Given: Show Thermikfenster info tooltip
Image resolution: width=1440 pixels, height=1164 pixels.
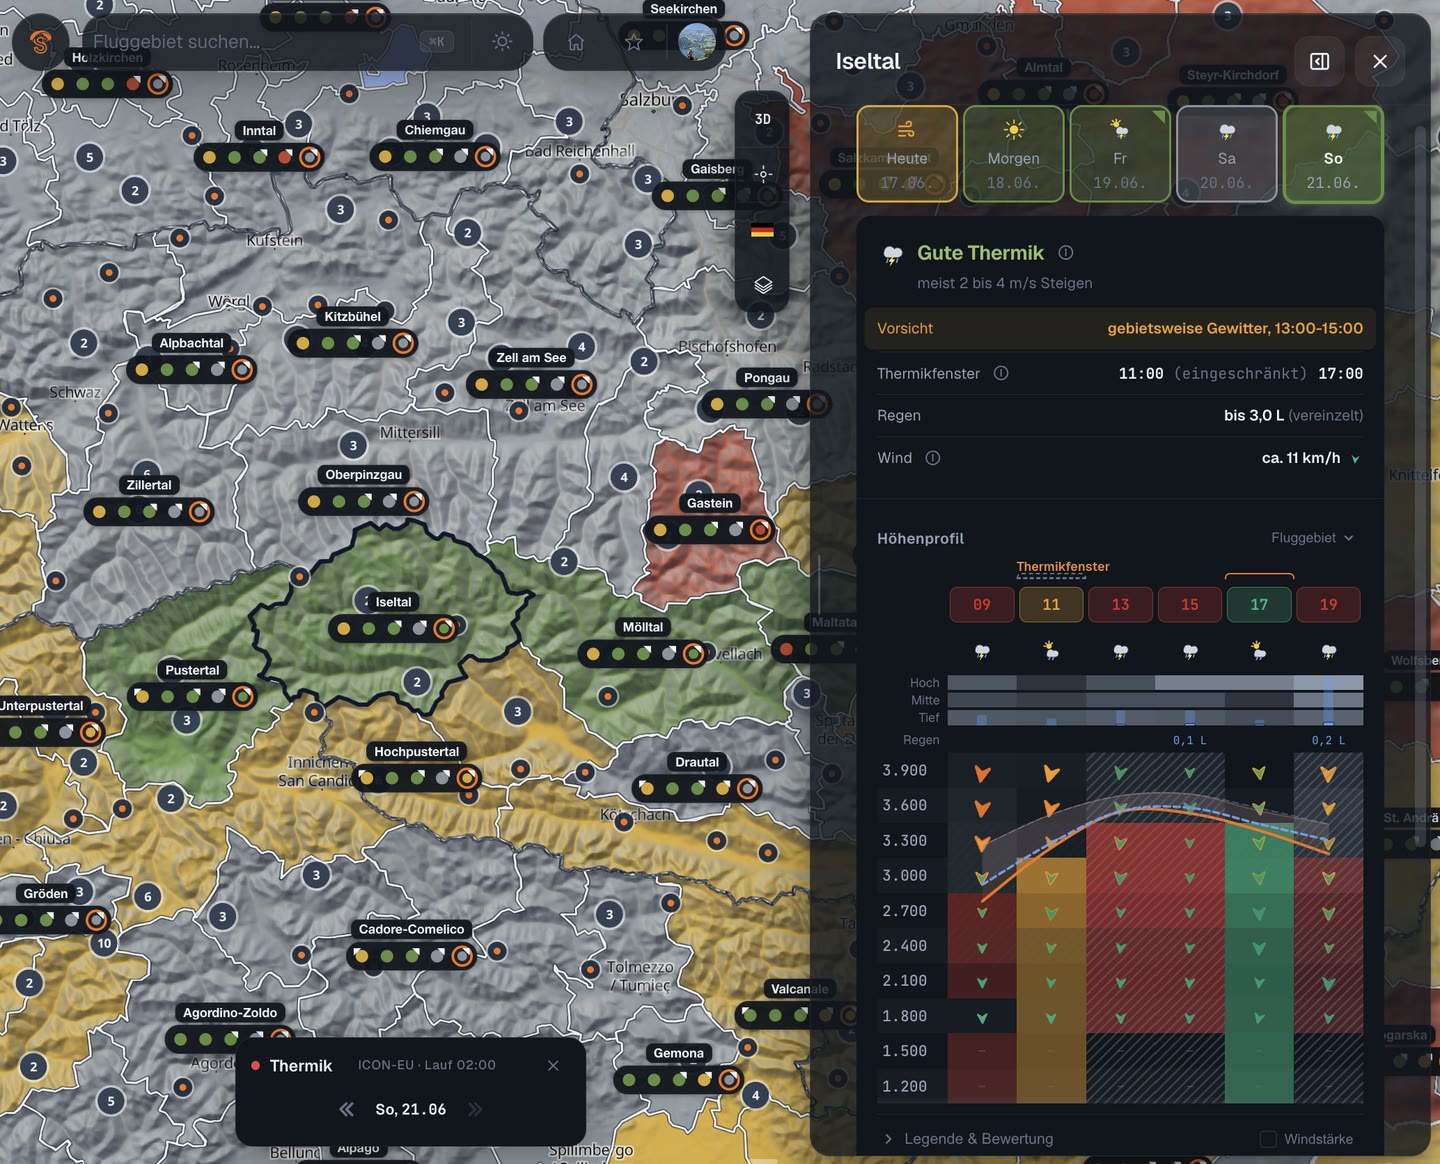Looking at the screenshot, I should 1001,373.
